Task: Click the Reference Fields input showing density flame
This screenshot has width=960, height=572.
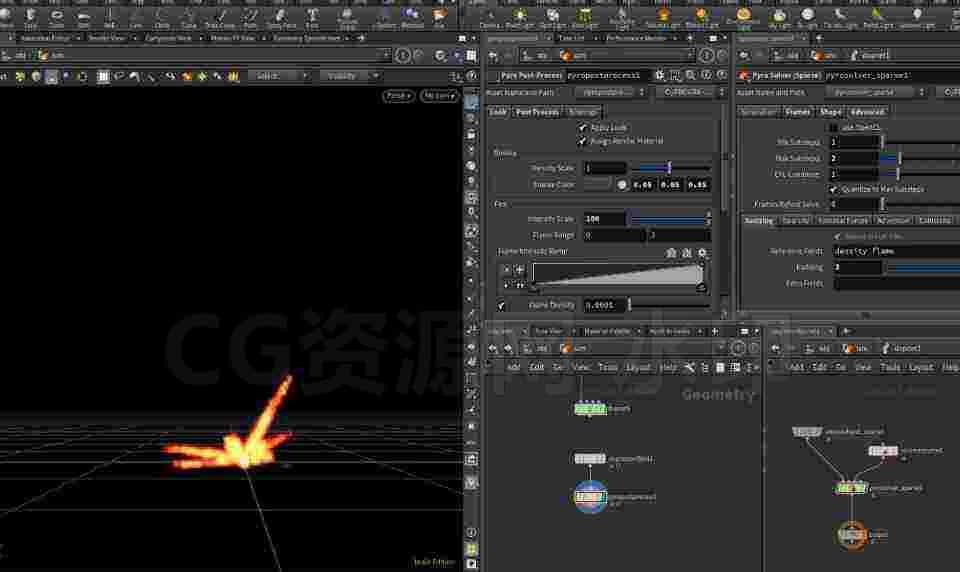Action: point(896,251)
